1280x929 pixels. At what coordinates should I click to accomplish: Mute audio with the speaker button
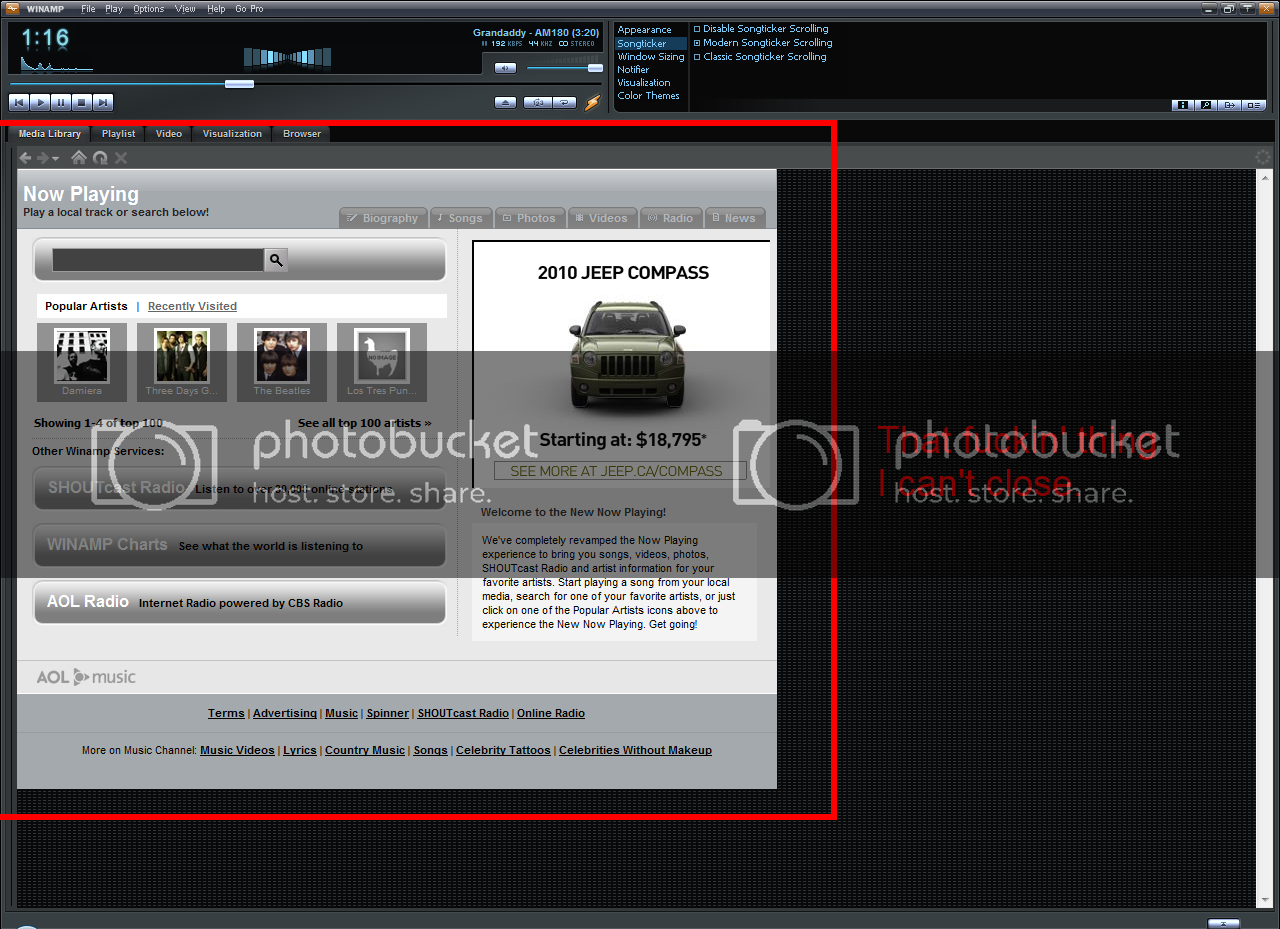click(x=505, y=68)
